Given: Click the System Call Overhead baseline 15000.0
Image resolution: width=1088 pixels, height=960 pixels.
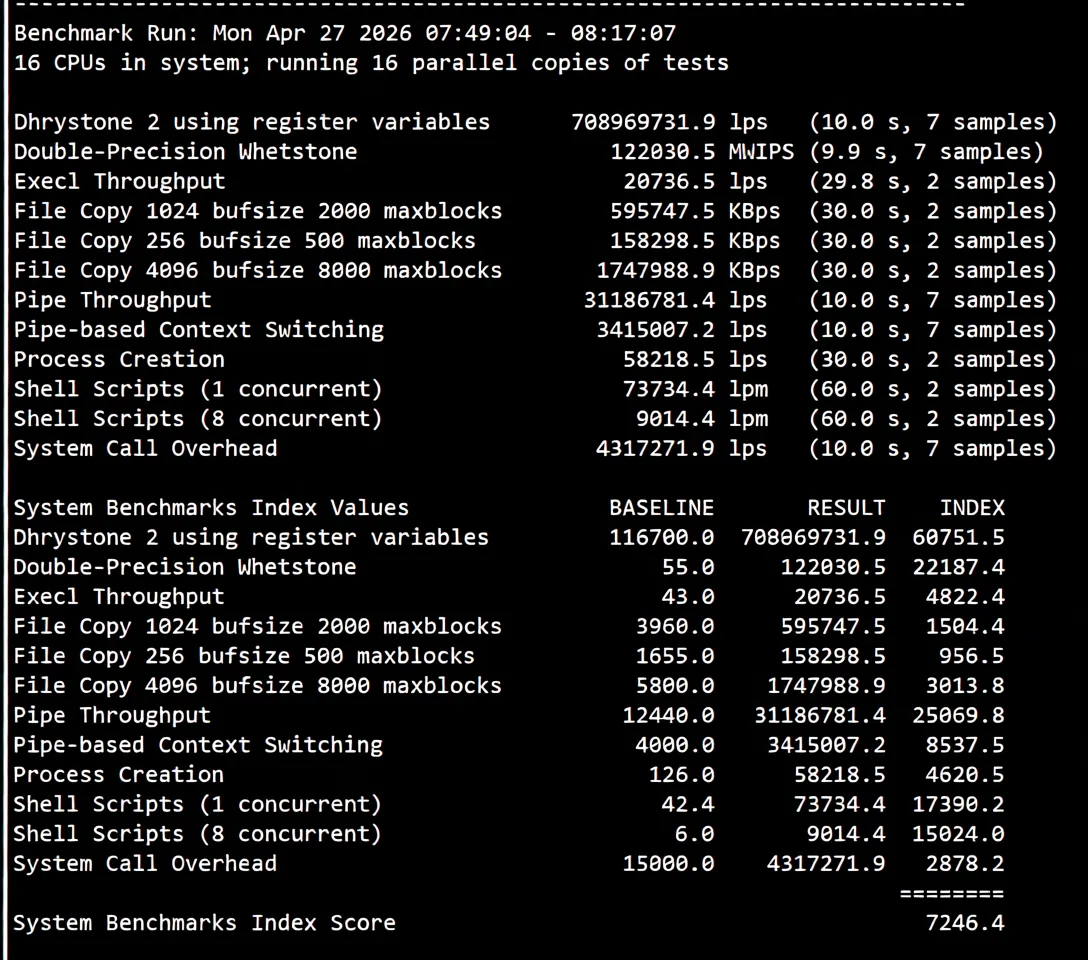Looking at the screenshot, I should [x=669, y=864].
